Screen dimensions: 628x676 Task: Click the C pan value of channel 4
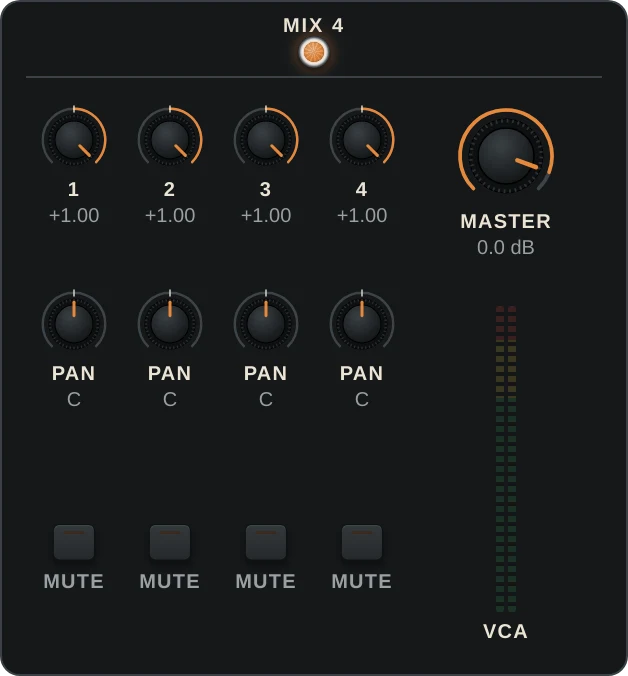click(362, 400)
